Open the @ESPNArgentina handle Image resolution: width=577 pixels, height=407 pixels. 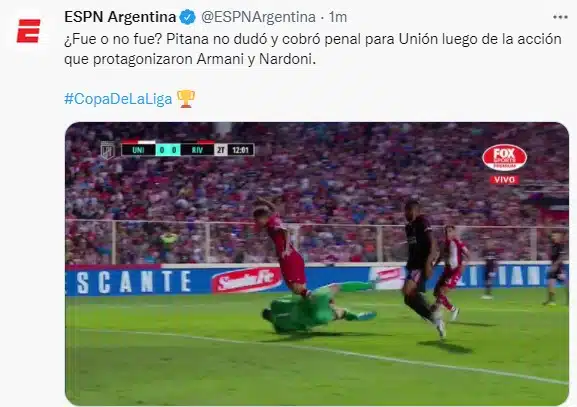tap(258, 17)
